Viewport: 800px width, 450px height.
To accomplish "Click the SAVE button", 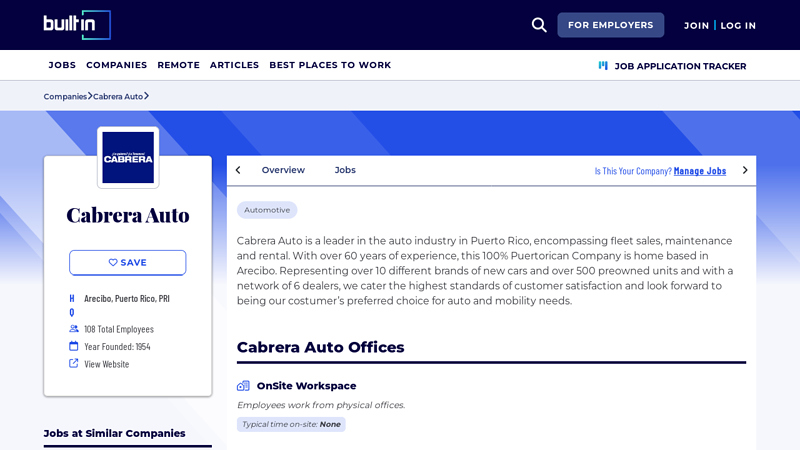I will pos(128,262).
